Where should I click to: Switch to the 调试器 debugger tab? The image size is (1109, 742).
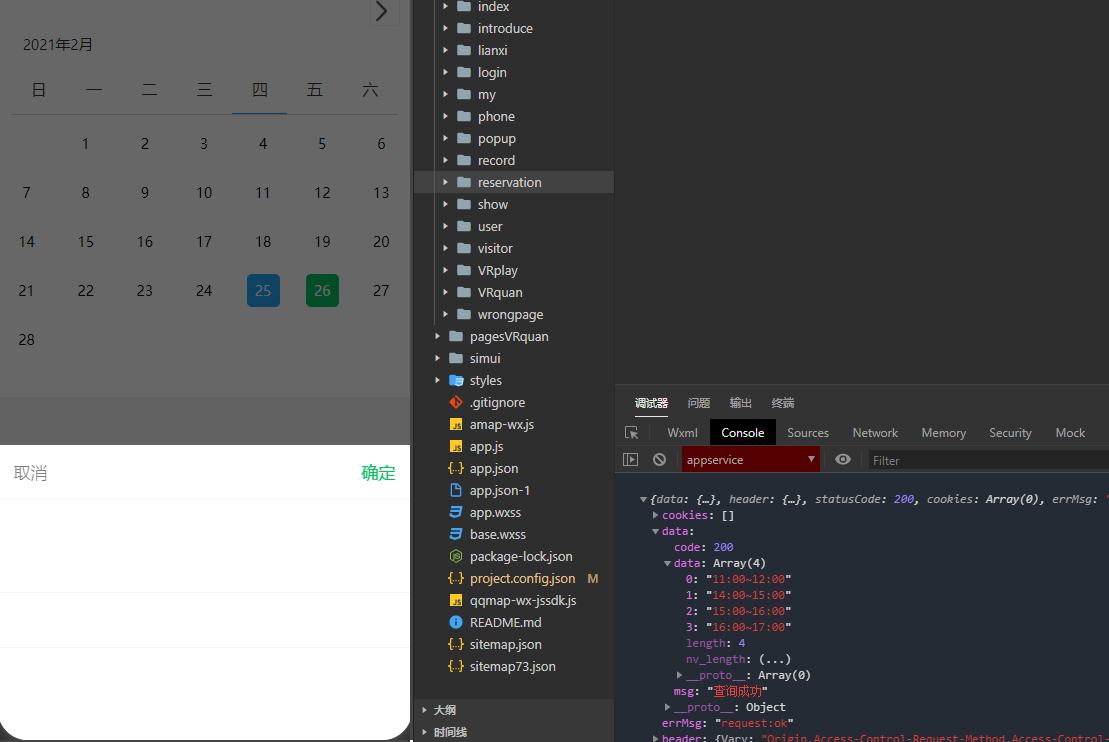[651, 403]
